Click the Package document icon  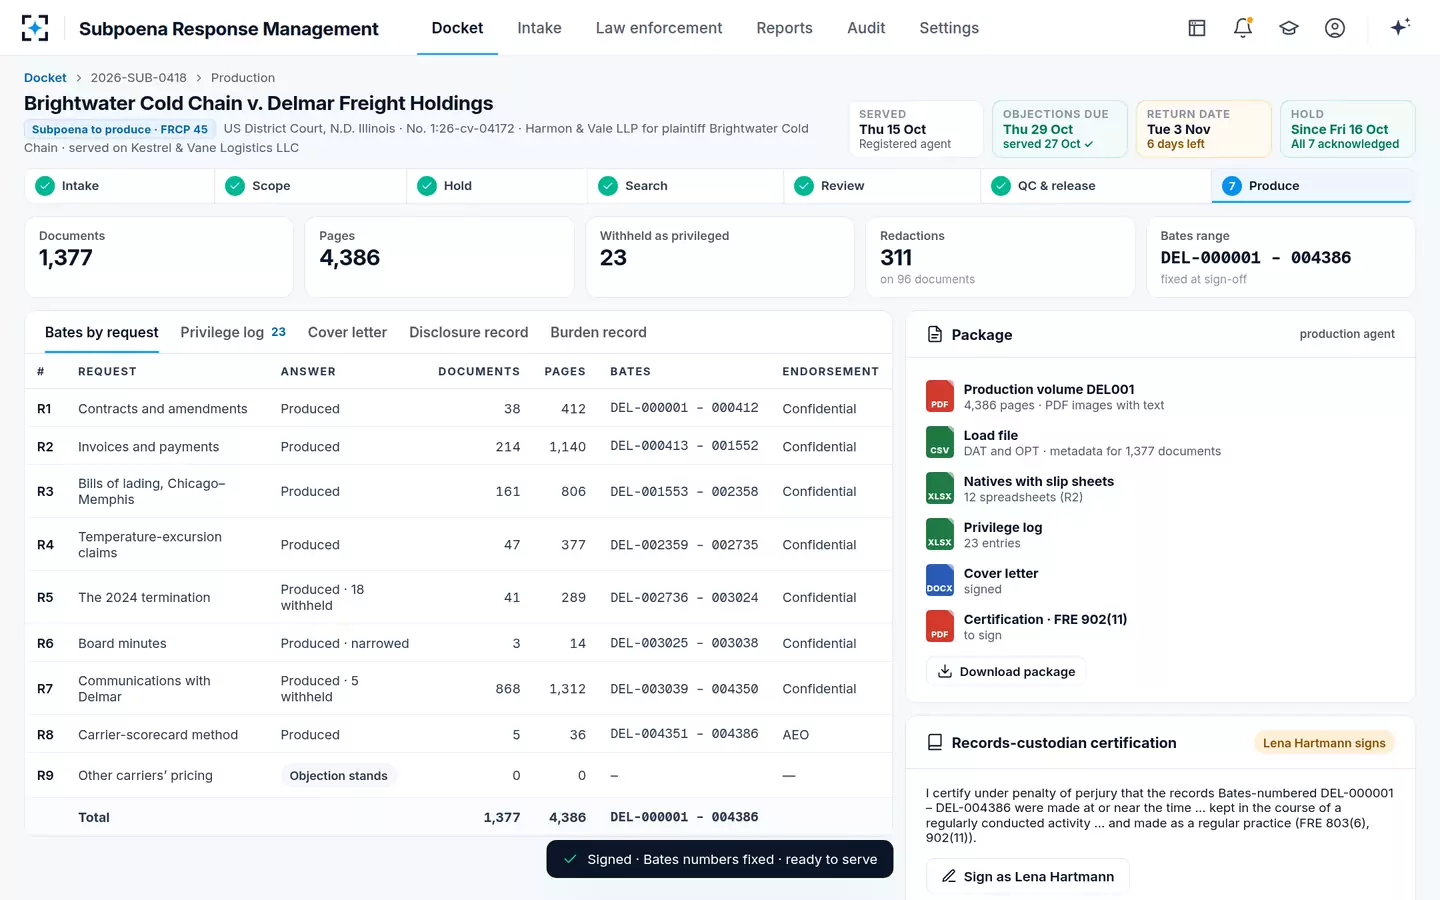tap(935, 334)
